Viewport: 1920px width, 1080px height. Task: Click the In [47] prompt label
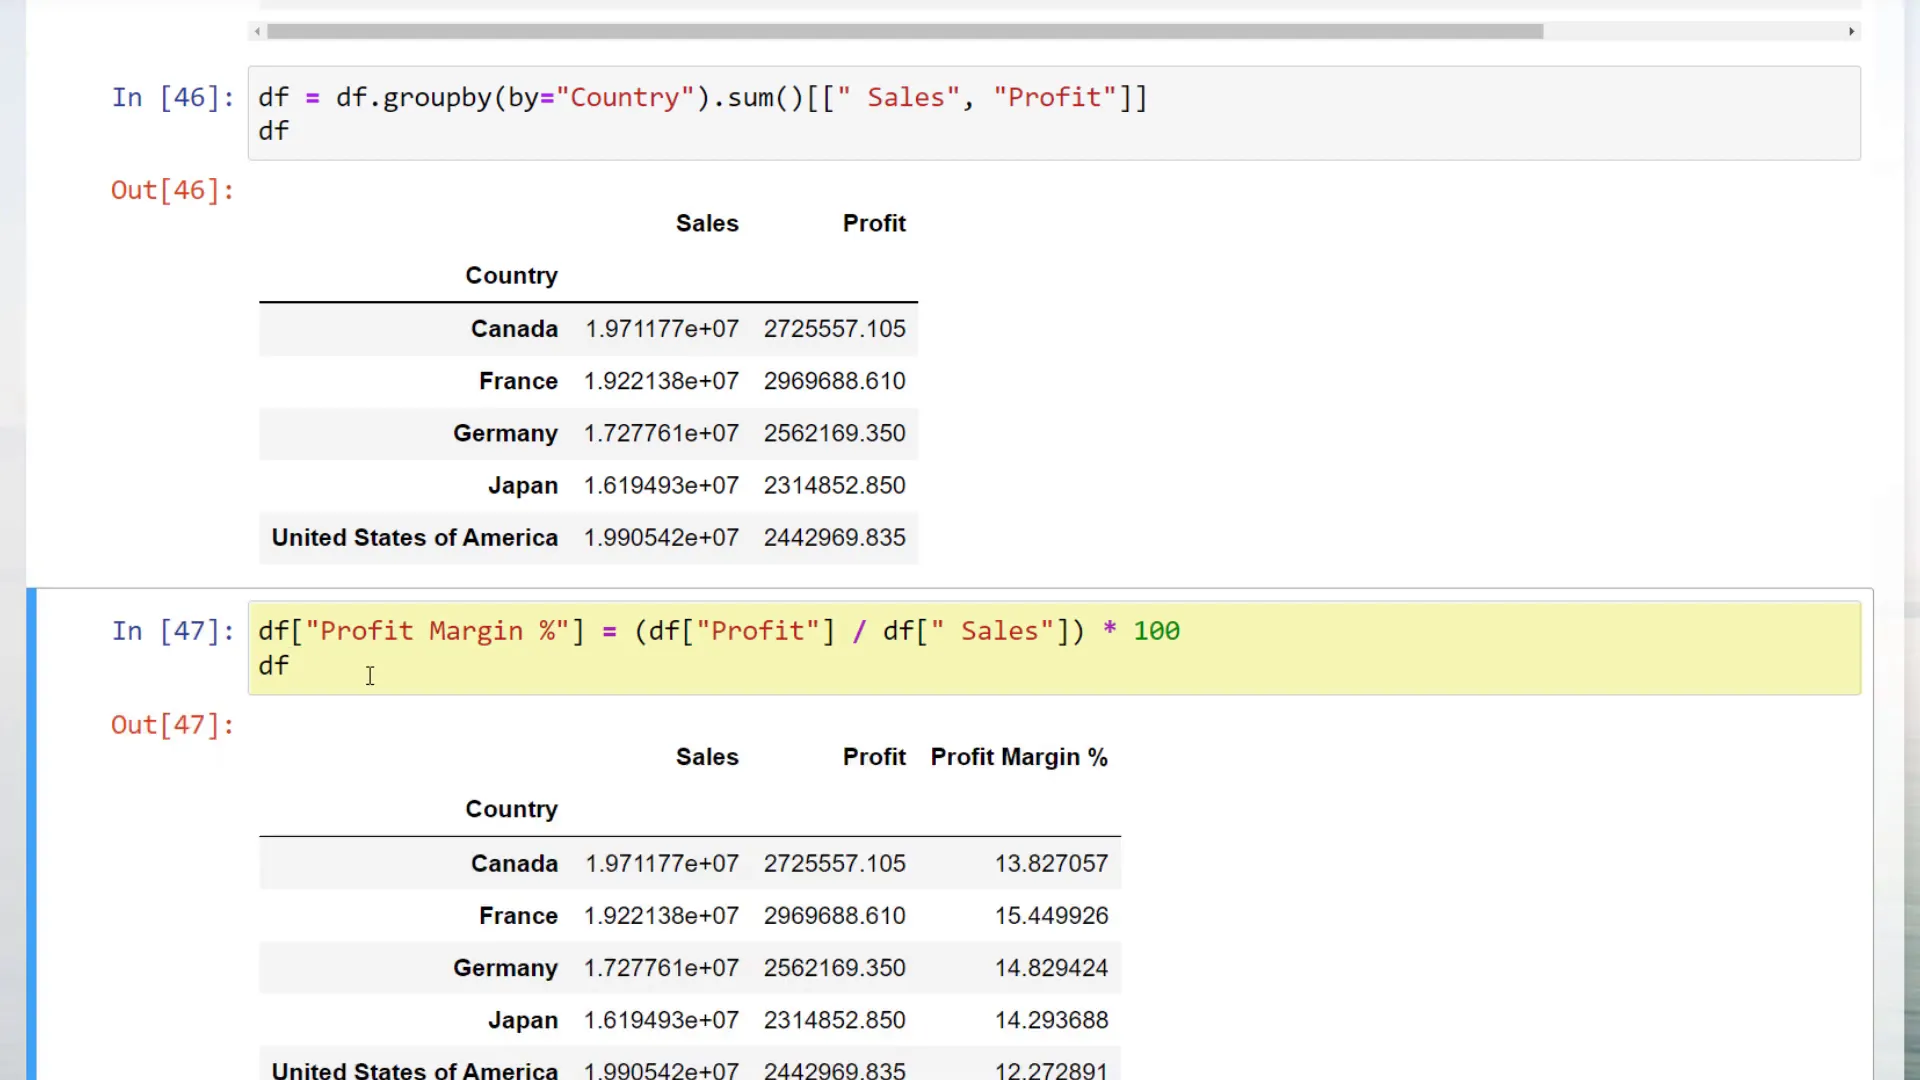click(172, 632)
